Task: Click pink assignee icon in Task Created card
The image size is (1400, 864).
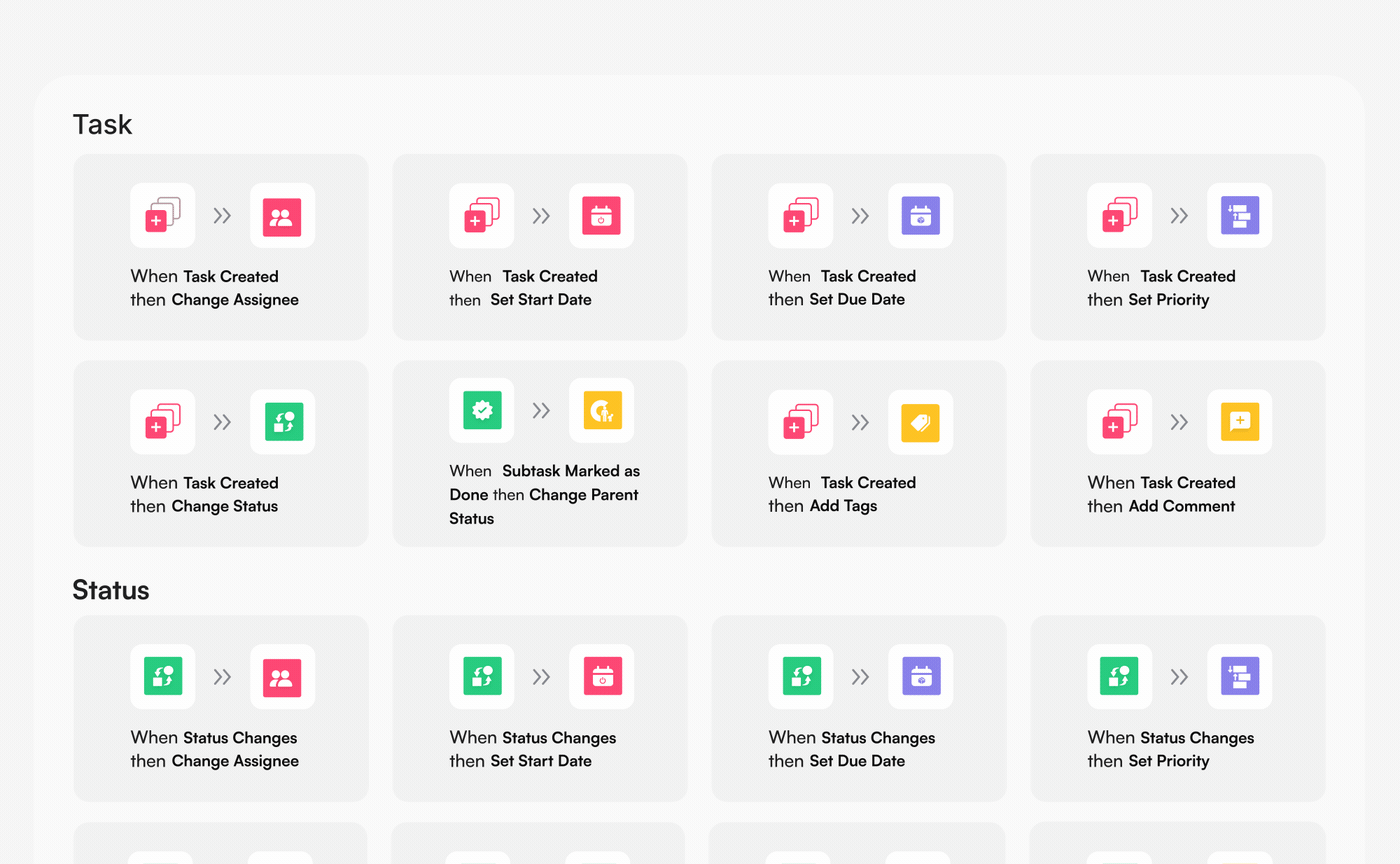Action: tap(282, 216)
